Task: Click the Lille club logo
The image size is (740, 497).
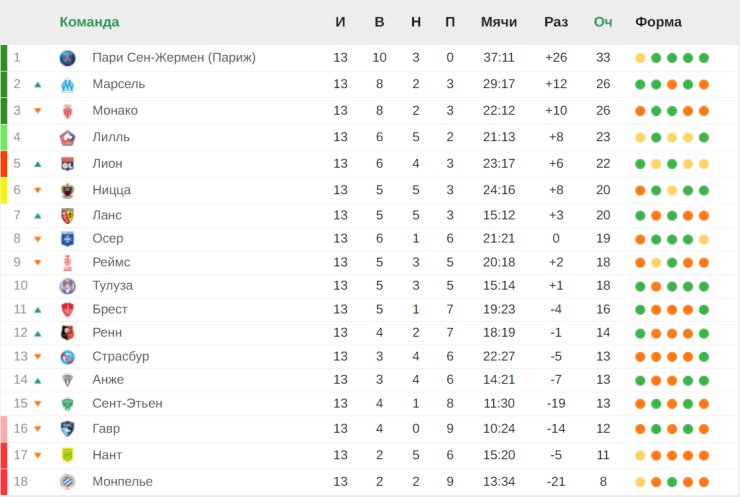Action: (x=67, y=138)
